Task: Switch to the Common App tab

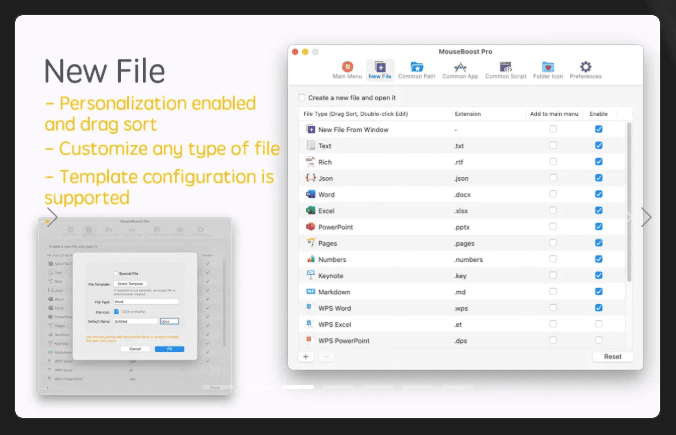Action: 460,70
